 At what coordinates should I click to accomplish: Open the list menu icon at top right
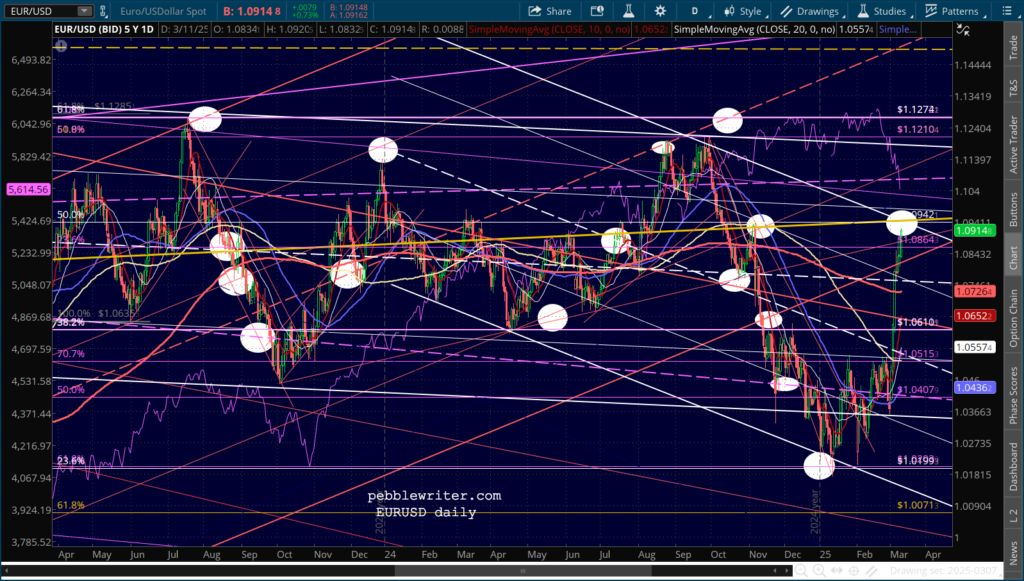tap(1007, 11)
